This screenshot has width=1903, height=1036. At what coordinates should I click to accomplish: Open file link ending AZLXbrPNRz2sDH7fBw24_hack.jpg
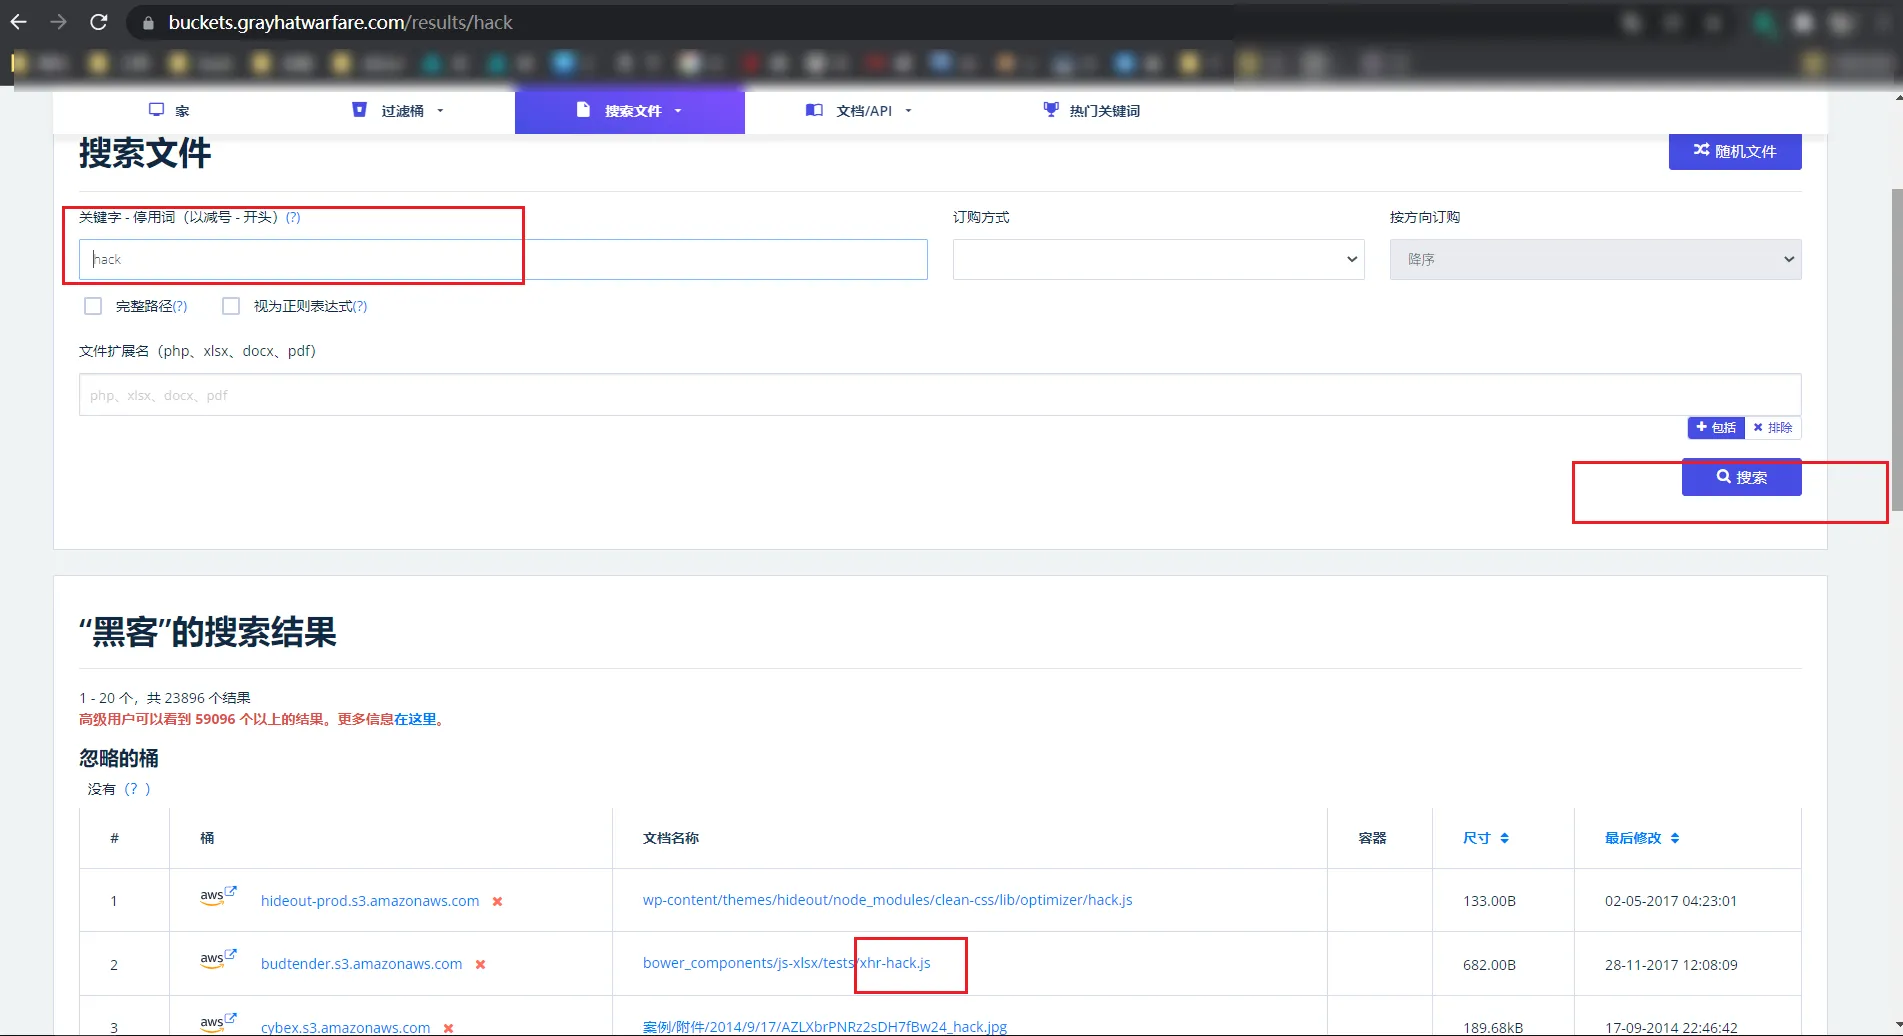[x=824, y=1027]
